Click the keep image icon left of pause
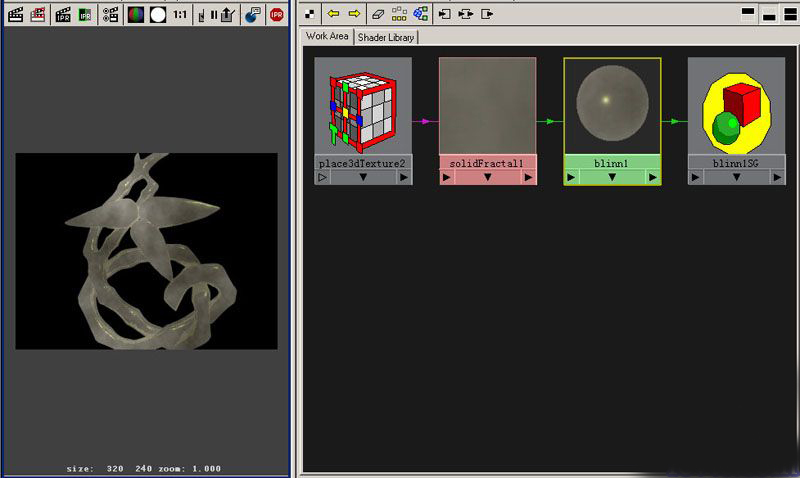Screen dimensions: 800x478 tap(201, 15)
